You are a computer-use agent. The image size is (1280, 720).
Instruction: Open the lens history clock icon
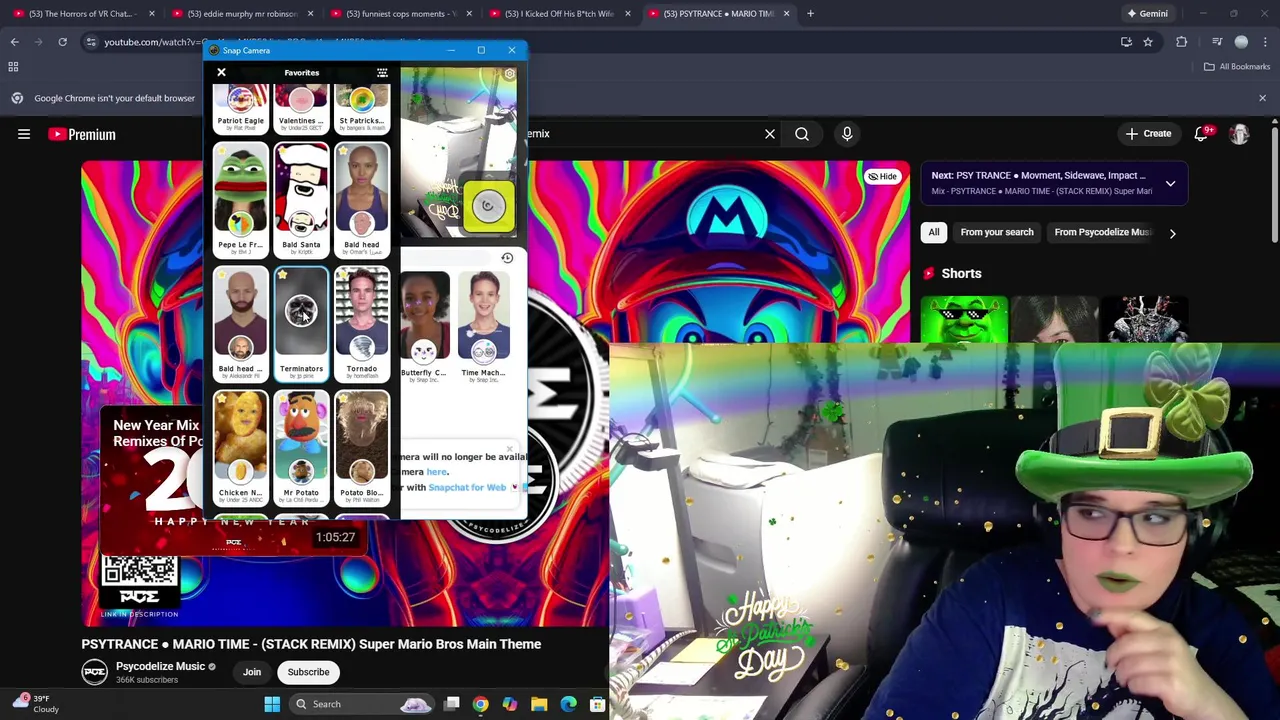click(x=507, y=258)
